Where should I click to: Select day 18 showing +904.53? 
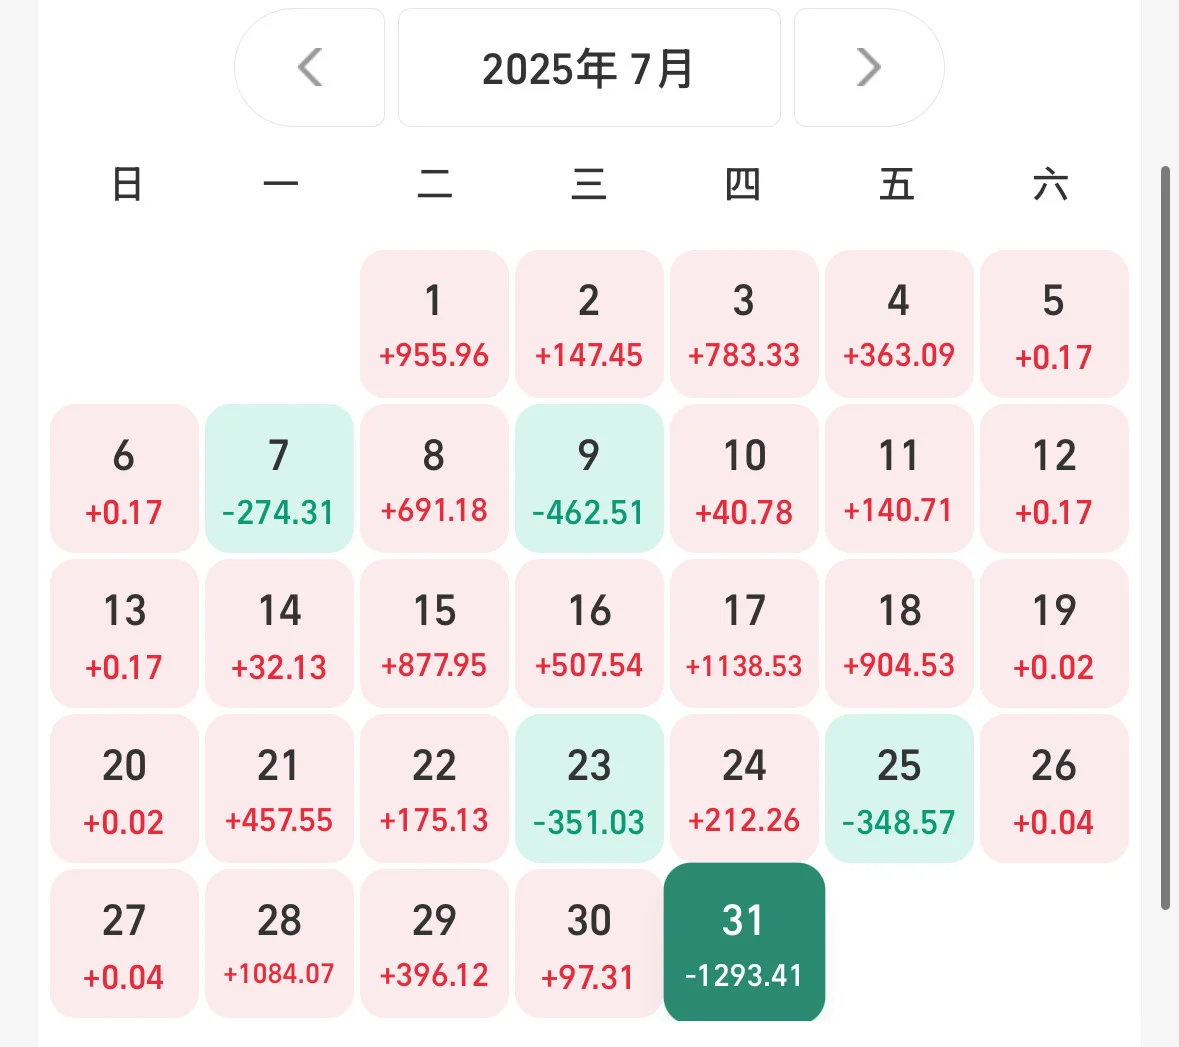pyautogui.click(x=899, y=633)
